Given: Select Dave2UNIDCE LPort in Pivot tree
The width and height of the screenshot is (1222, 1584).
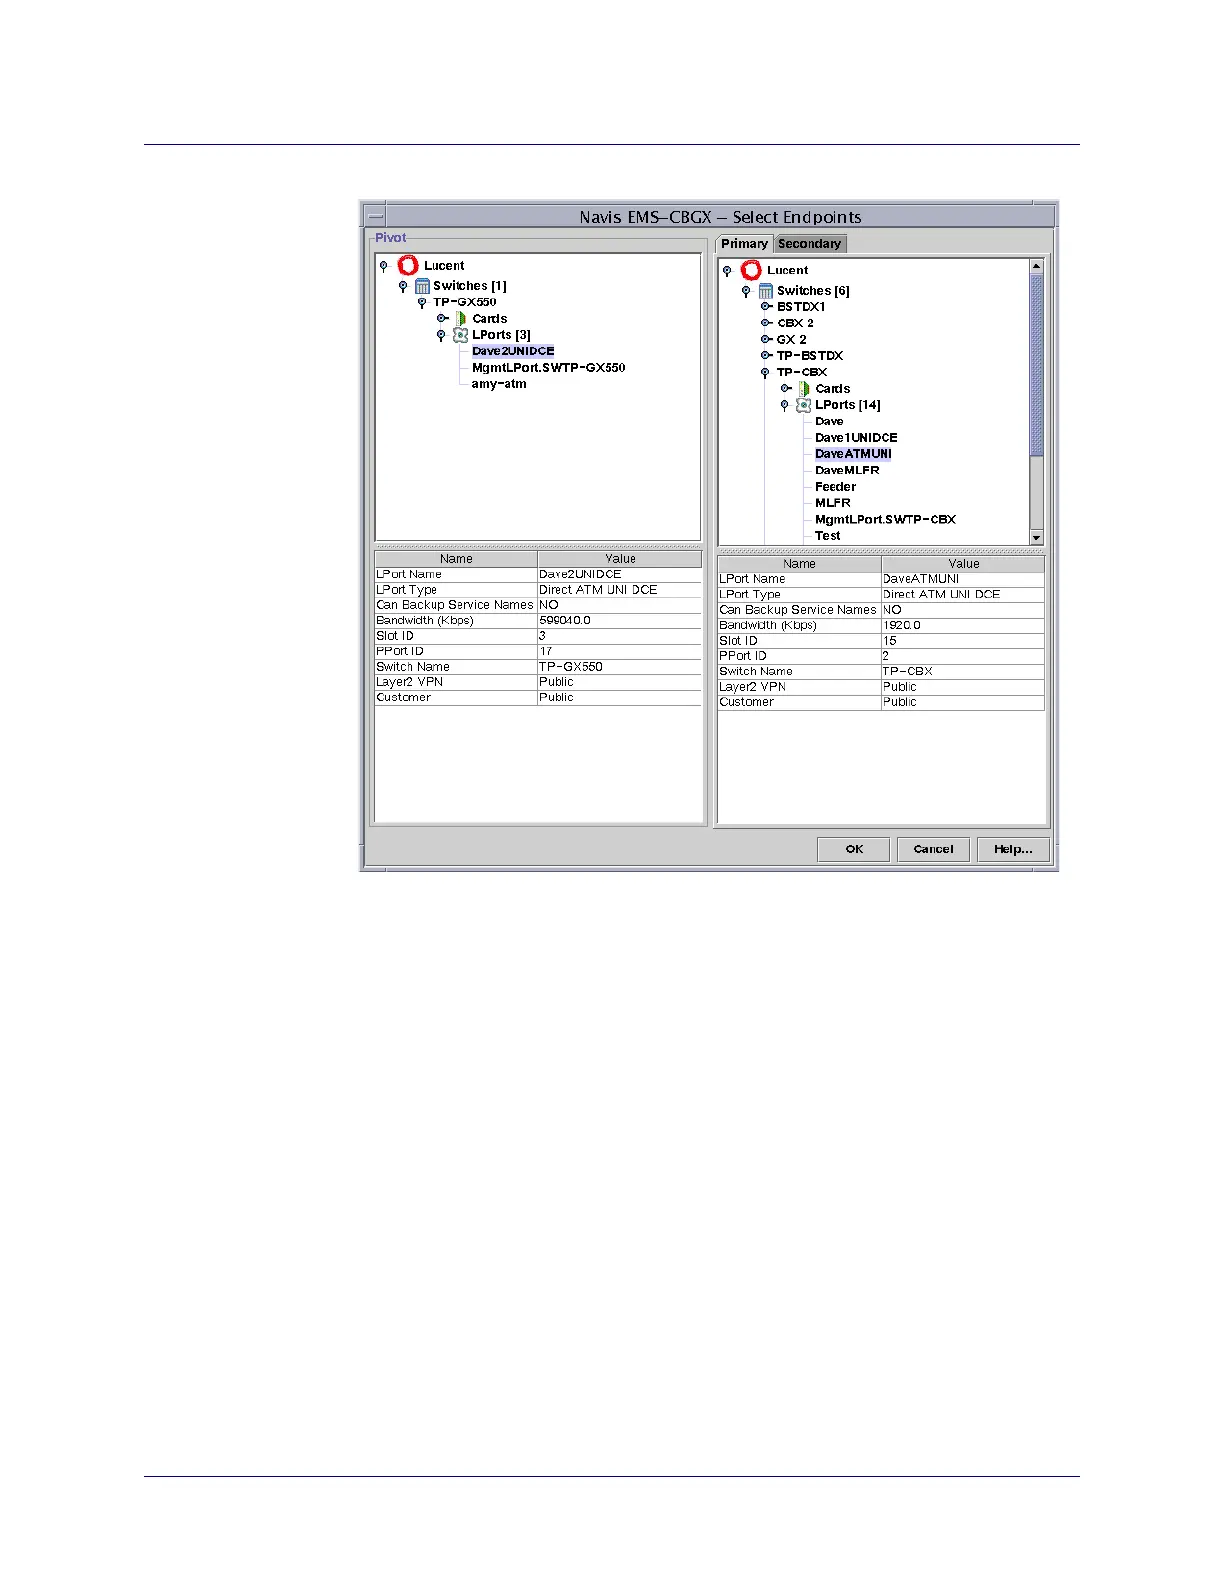Looking at the screenshot, I should click(513, 351).
